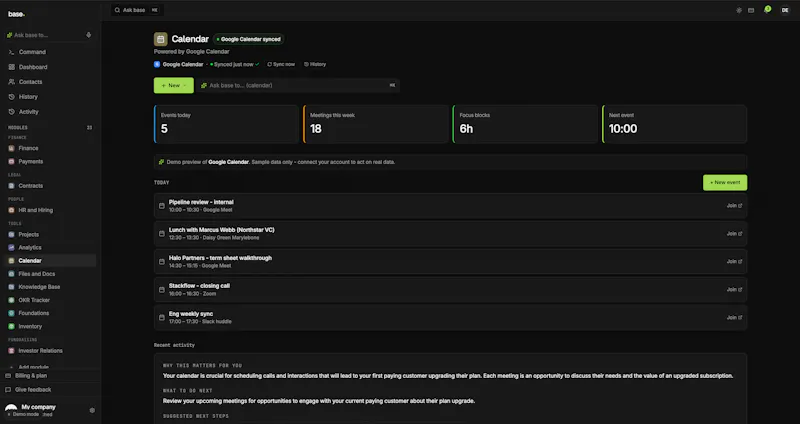Click the Finance module icon
This screenshot has height=424, width=800.
click(x=11, y=148)
